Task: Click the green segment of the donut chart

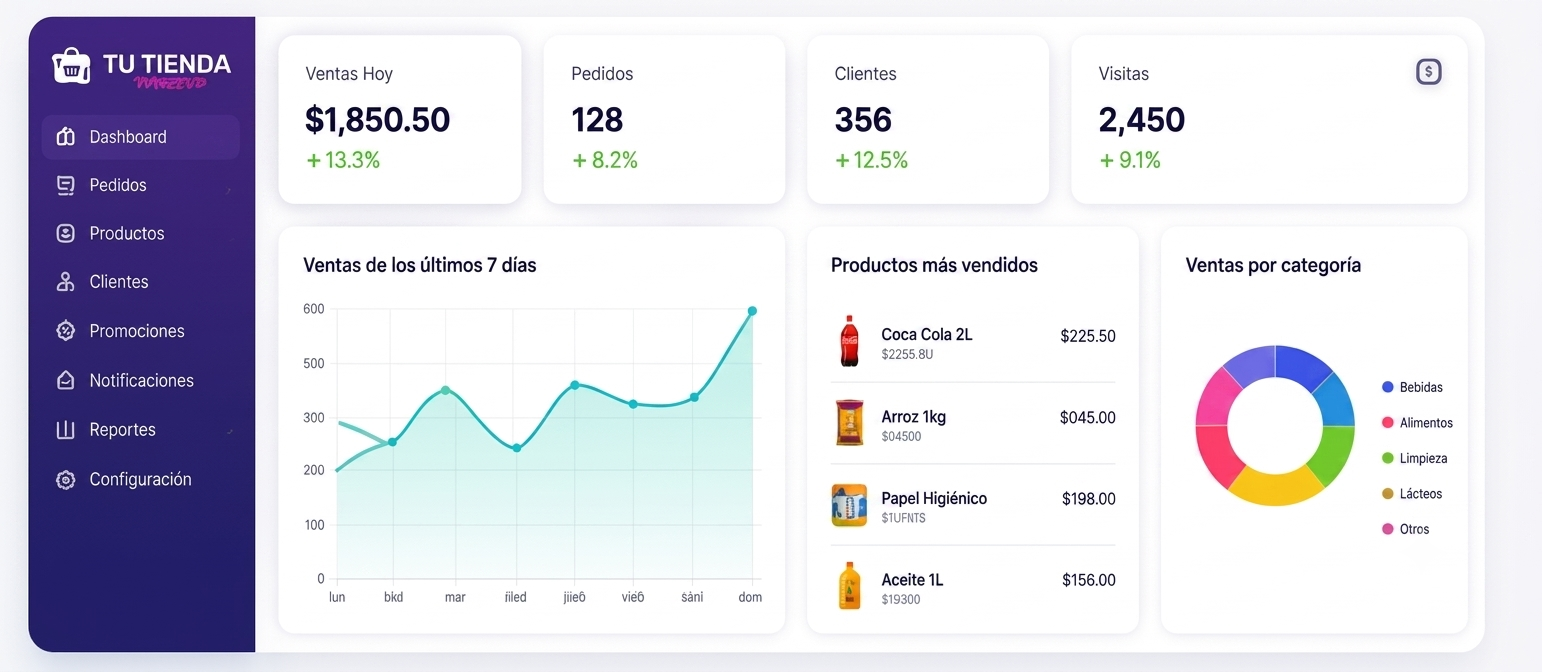Action: point(1333,455)
